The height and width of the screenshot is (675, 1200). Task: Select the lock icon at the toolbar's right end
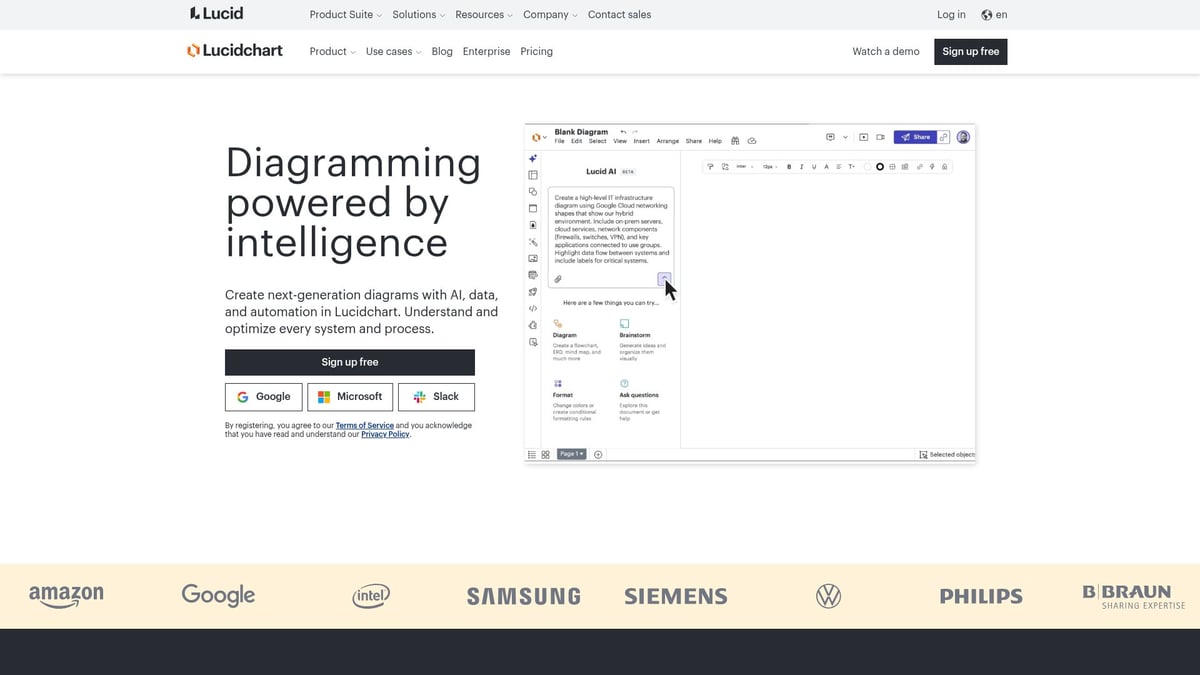[x=944, y=167]
